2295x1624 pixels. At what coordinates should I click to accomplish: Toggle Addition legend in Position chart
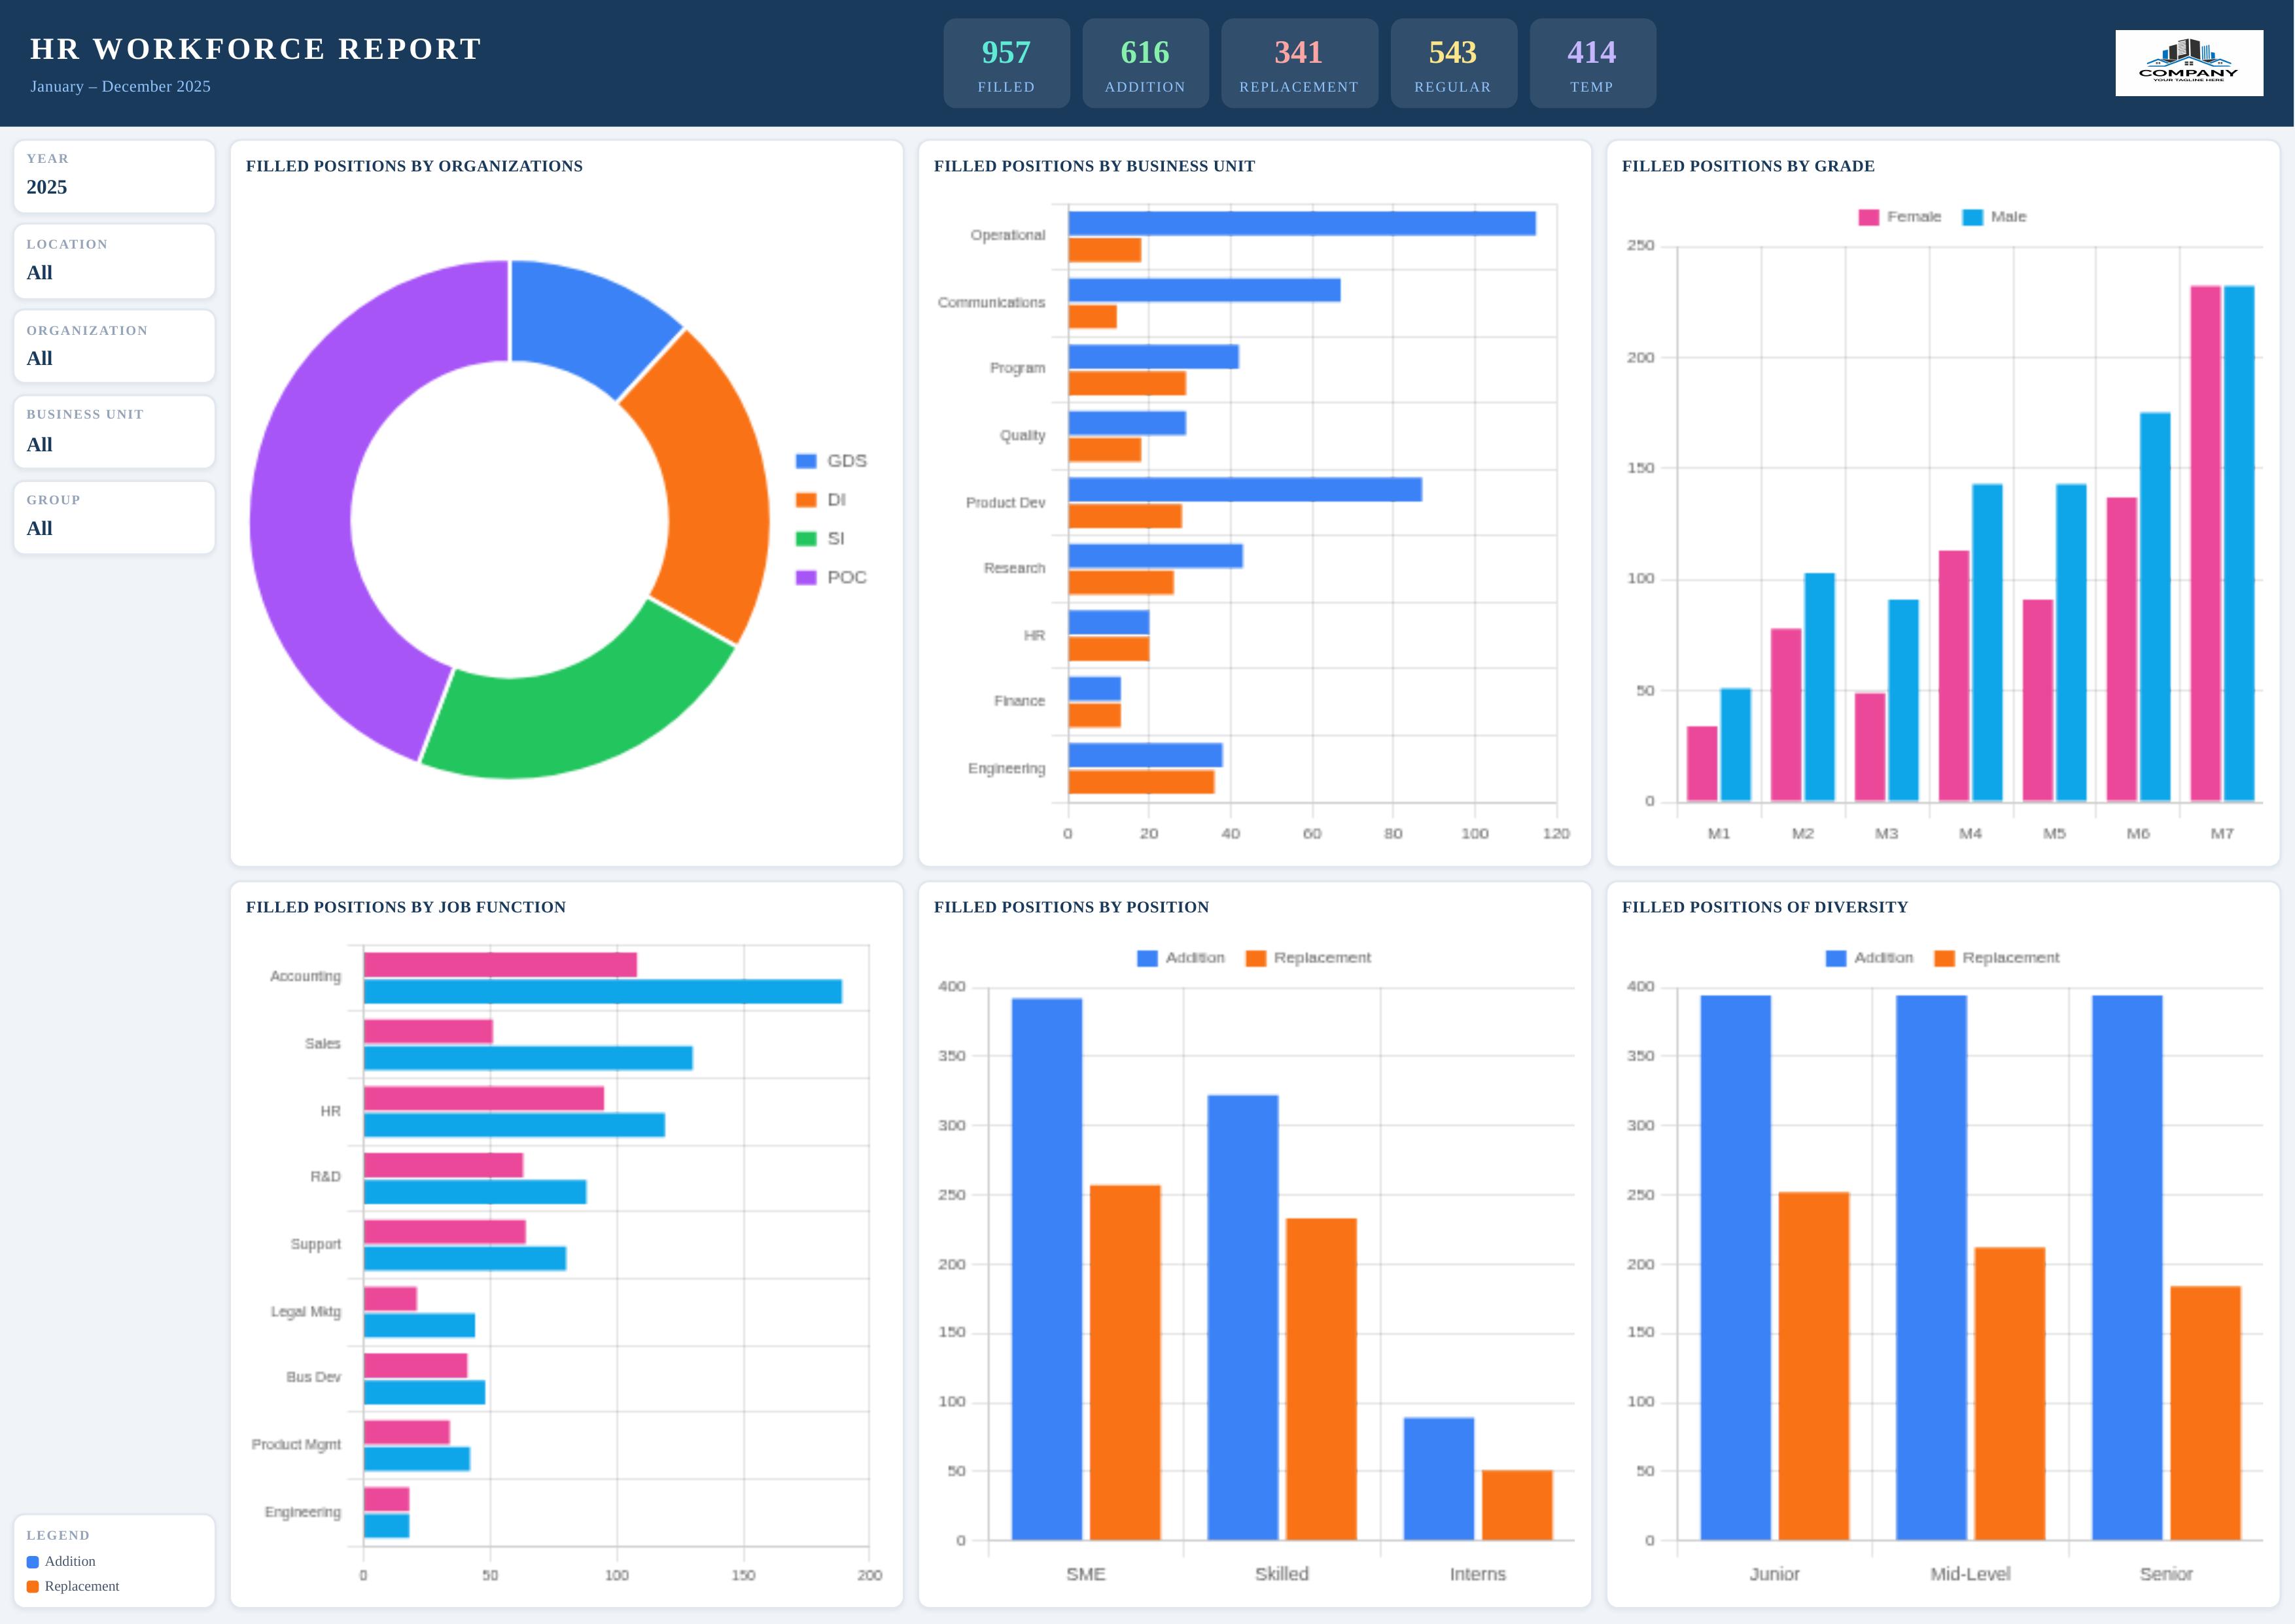coord(1147,958)
